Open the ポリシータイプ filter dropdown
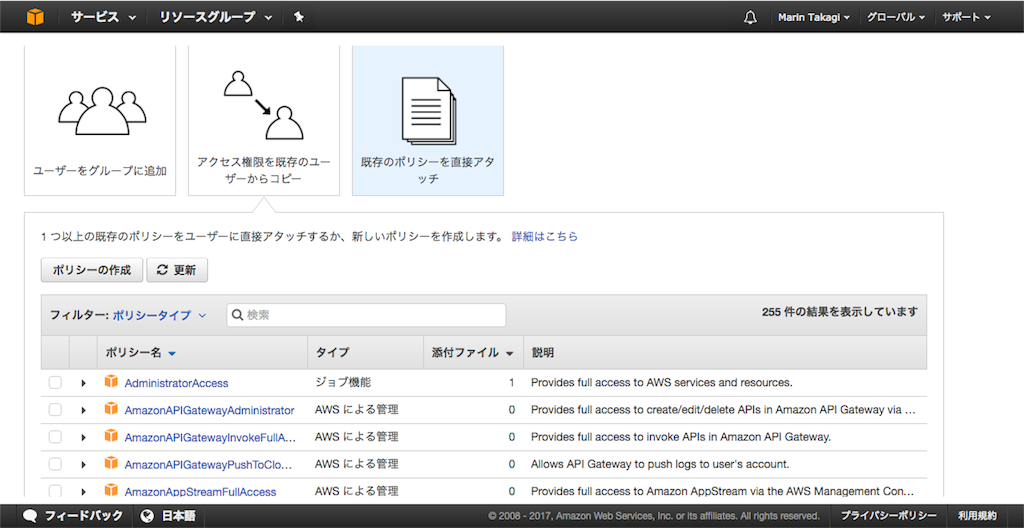 (159, 315)
